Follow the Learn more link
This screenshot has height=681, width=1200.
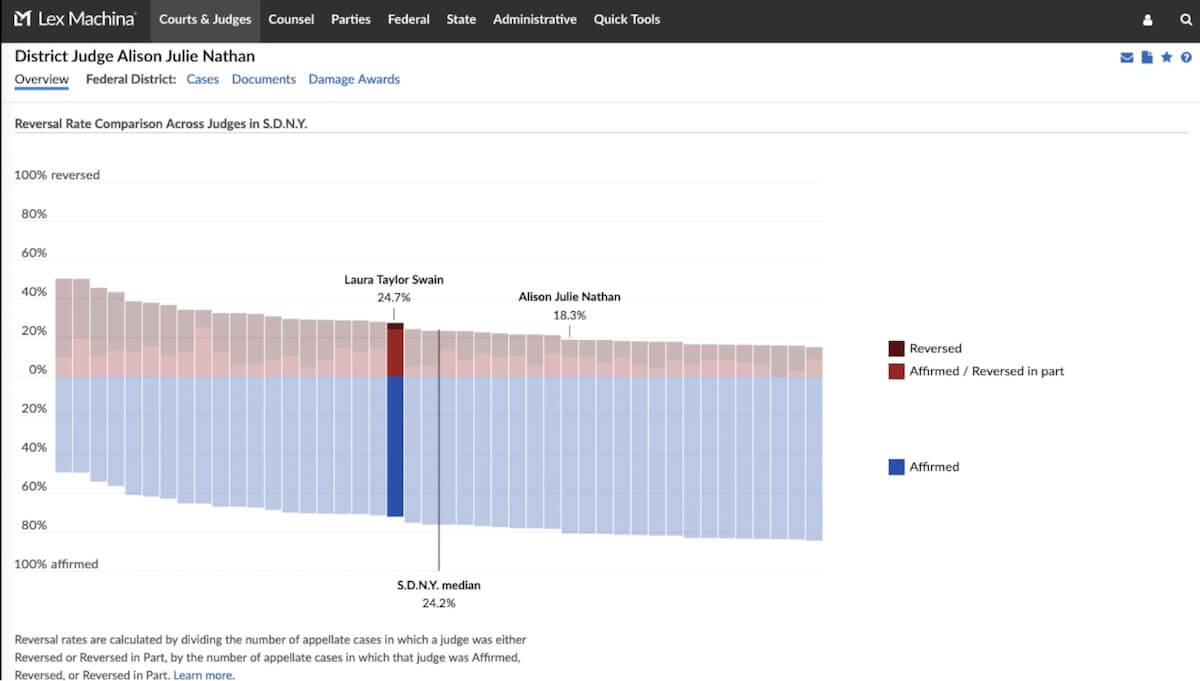pos(204,675)
